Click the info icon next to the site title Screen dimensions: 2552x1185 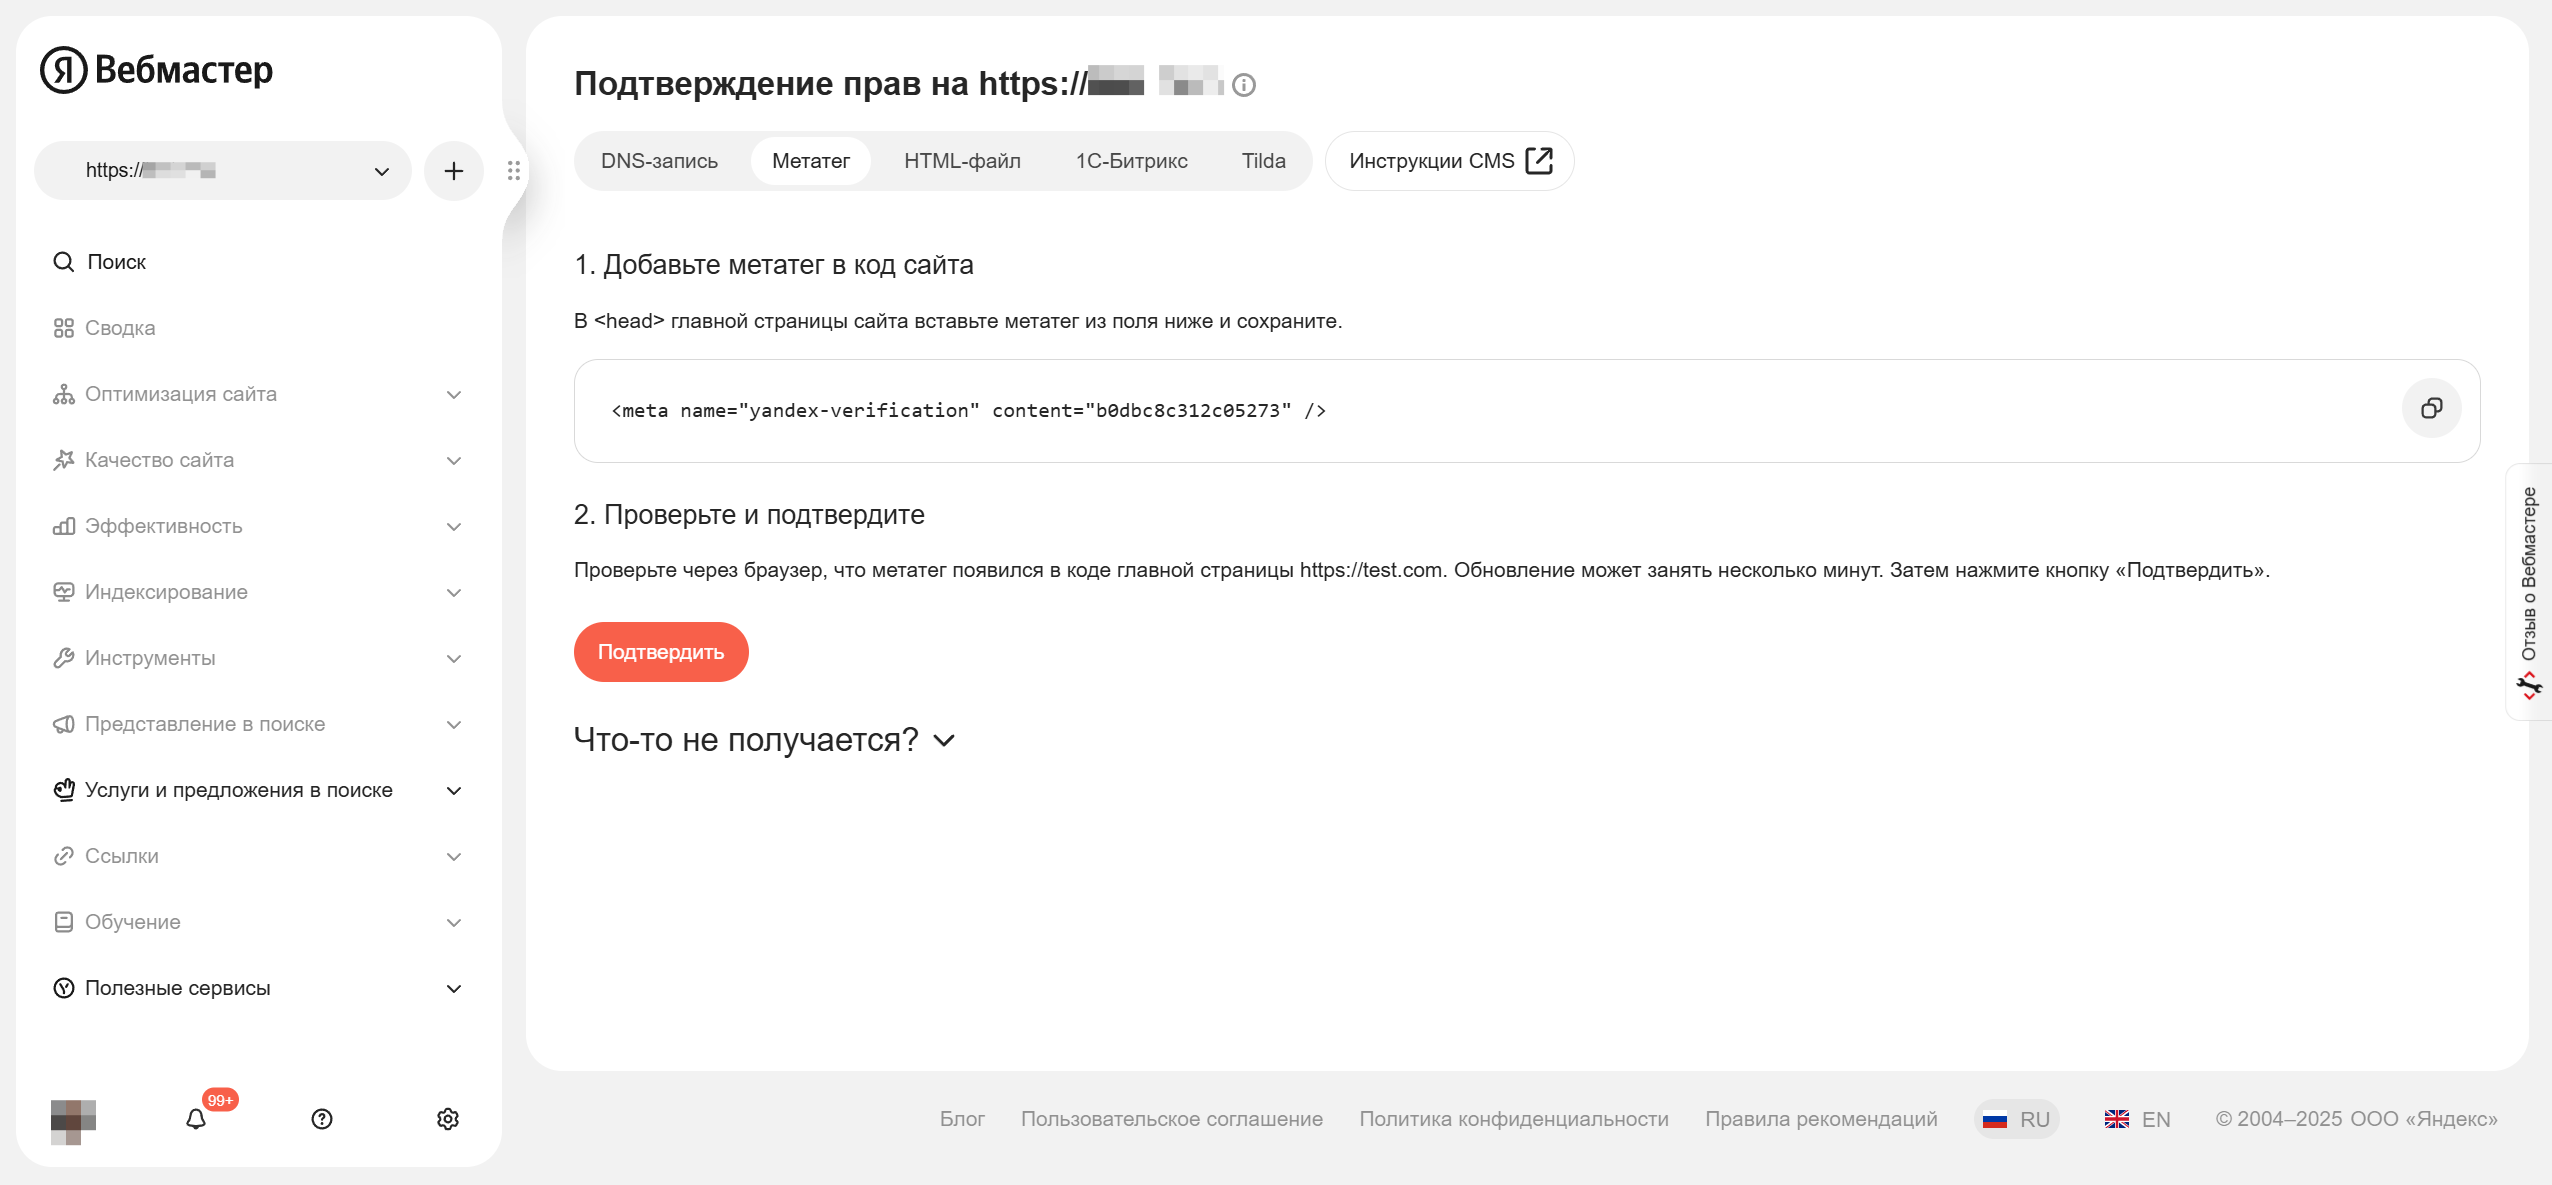pos(1244,85)
